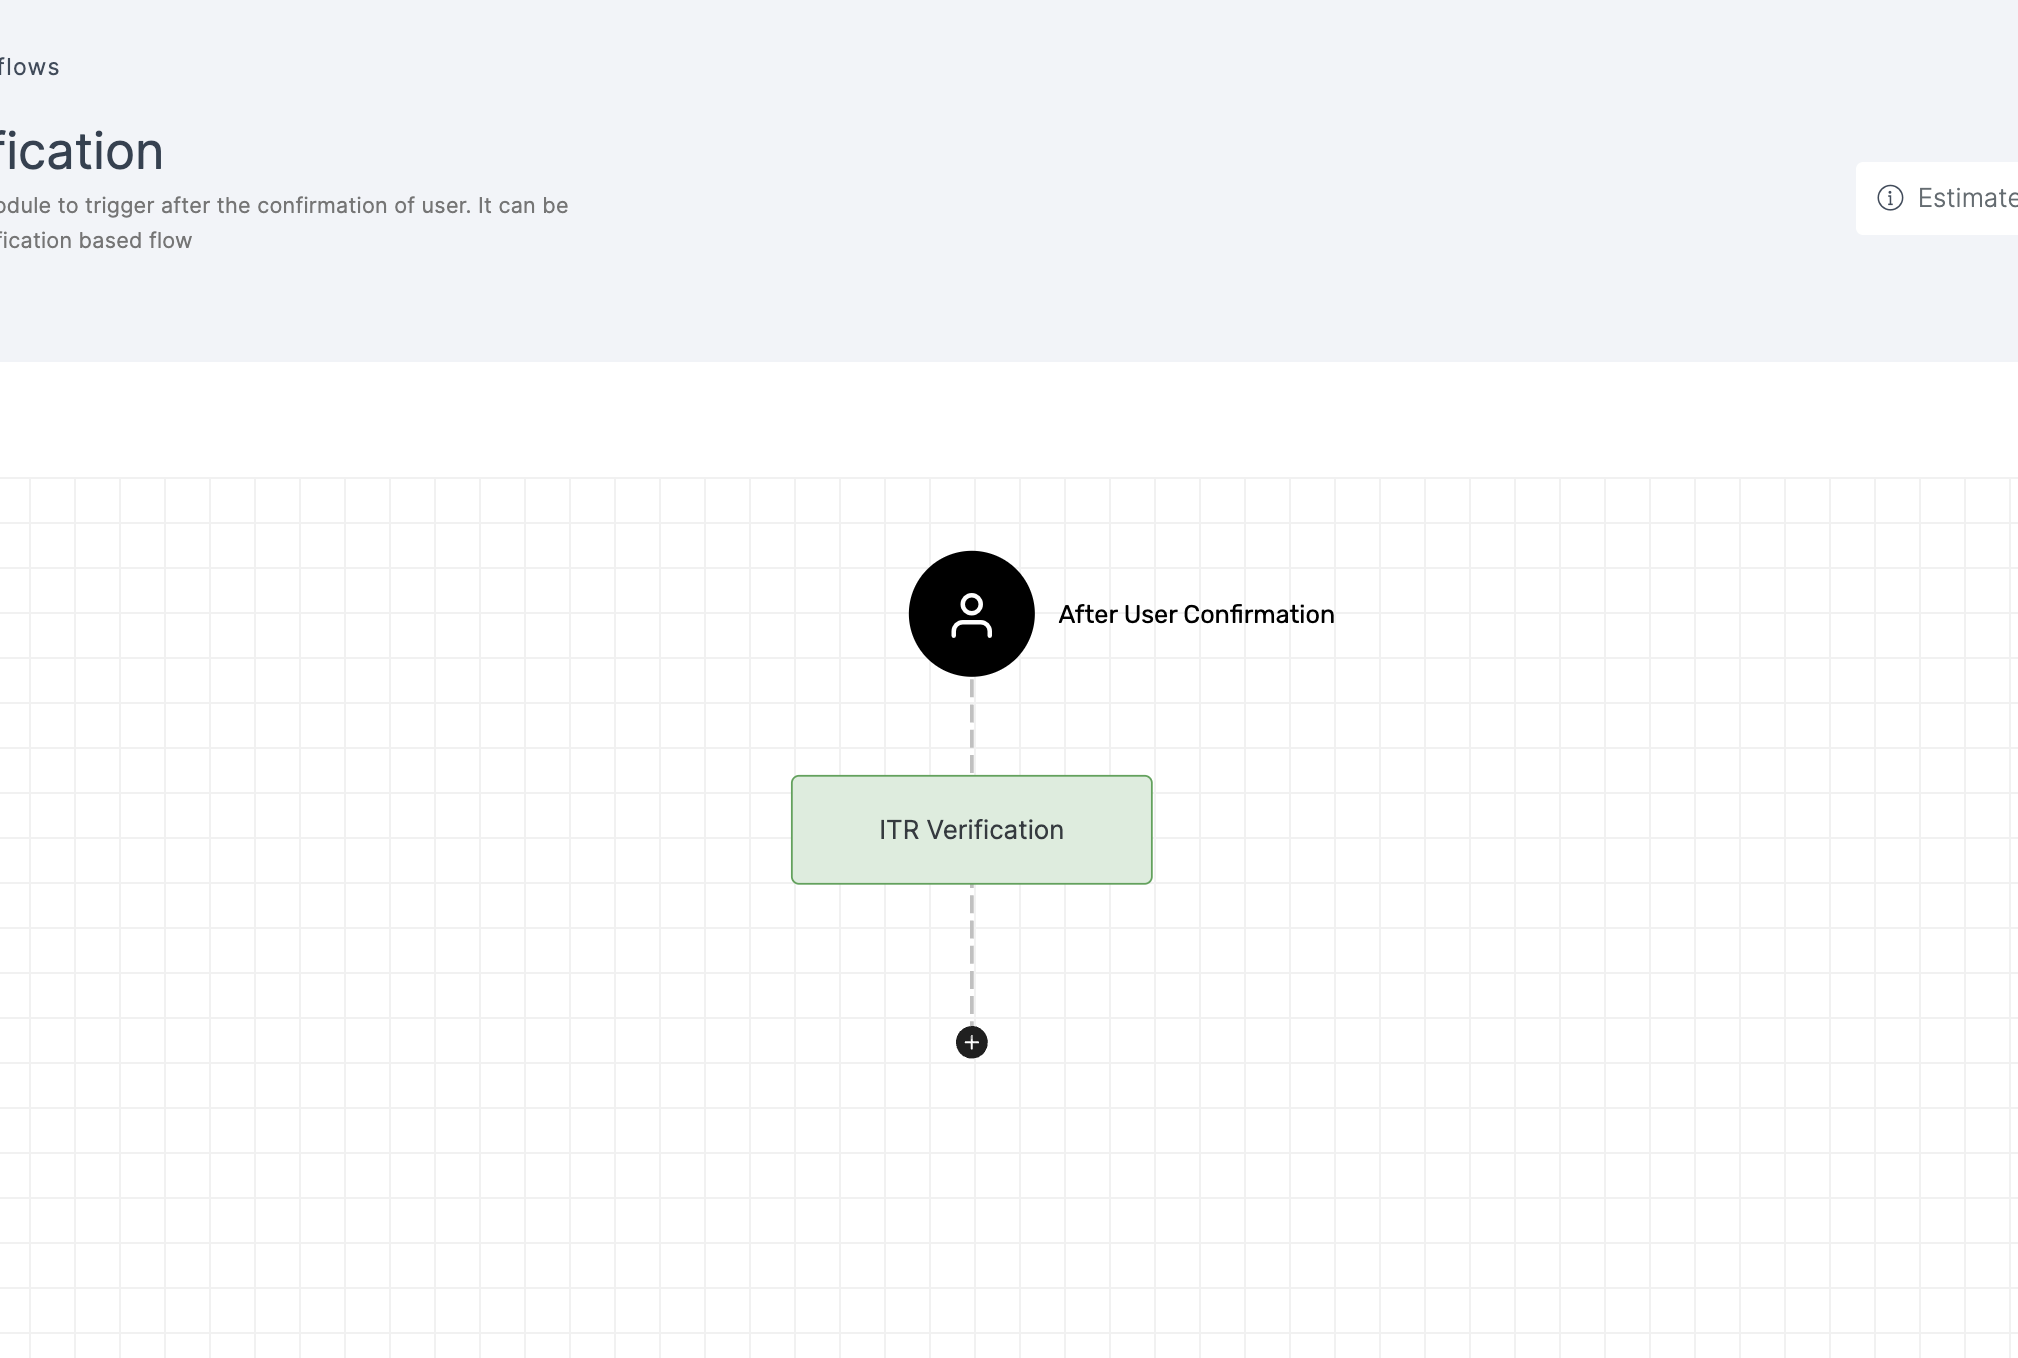Click the After User Confirmation label

click(1196, 614)
